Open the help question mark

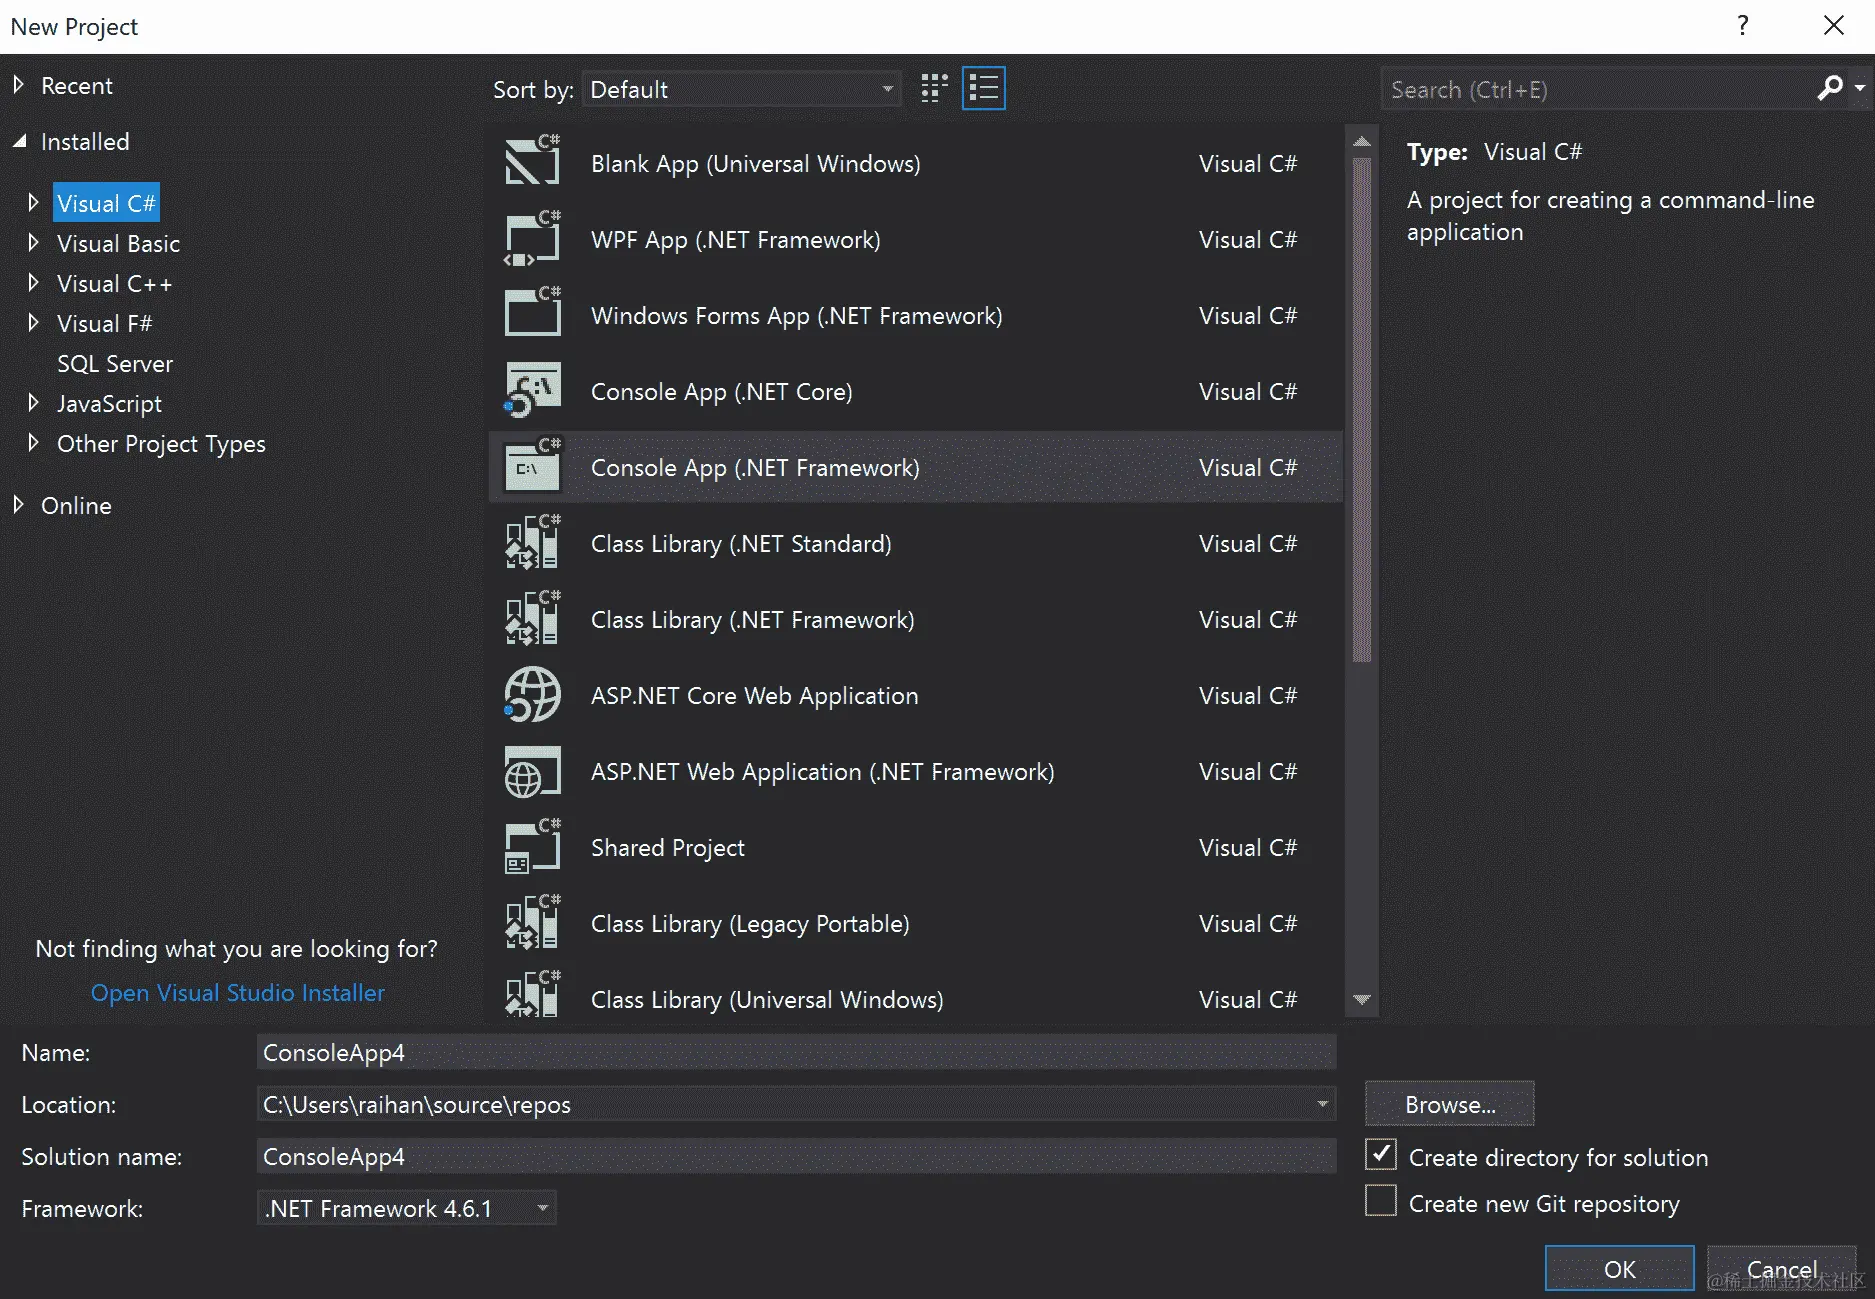1743,25
